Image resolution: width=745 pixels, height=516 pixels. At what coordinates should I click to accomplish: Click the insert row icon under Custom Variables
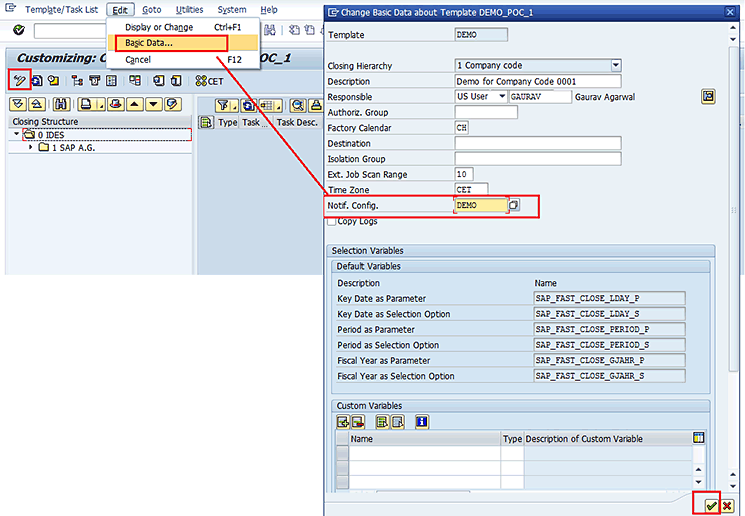(x=343, y=421)
